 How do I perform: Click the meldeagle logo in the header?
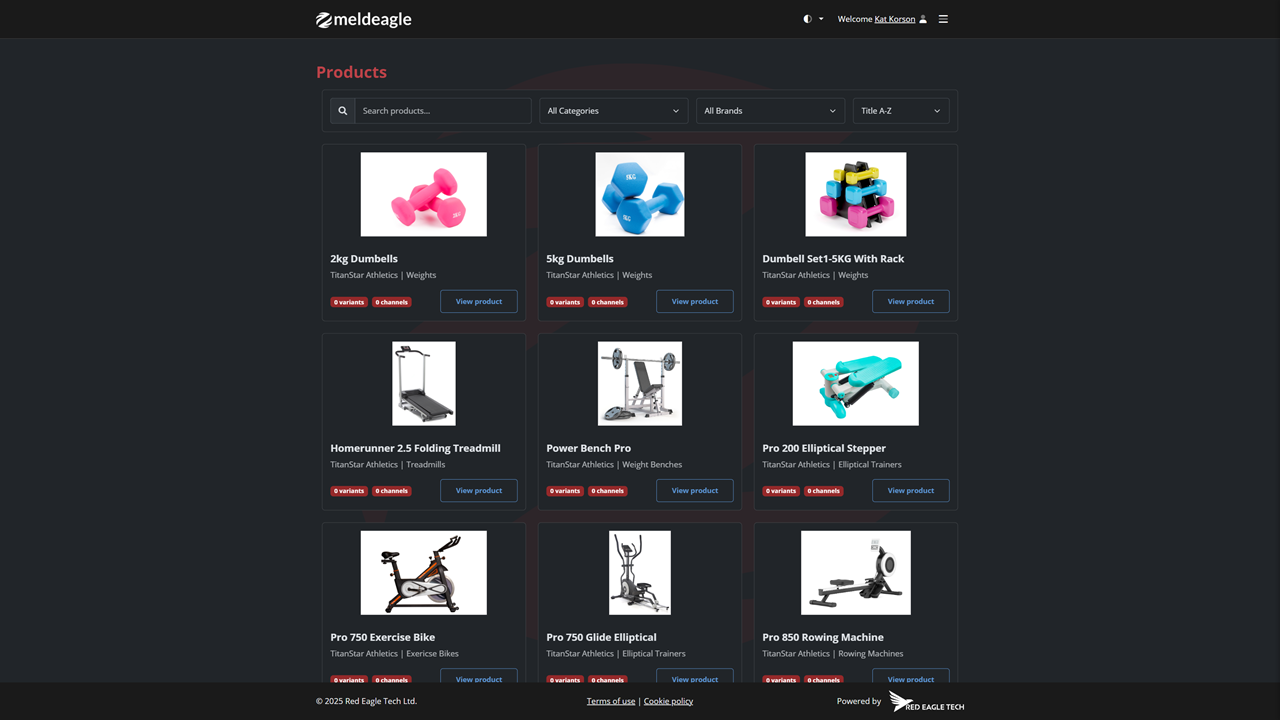point(363,18)
